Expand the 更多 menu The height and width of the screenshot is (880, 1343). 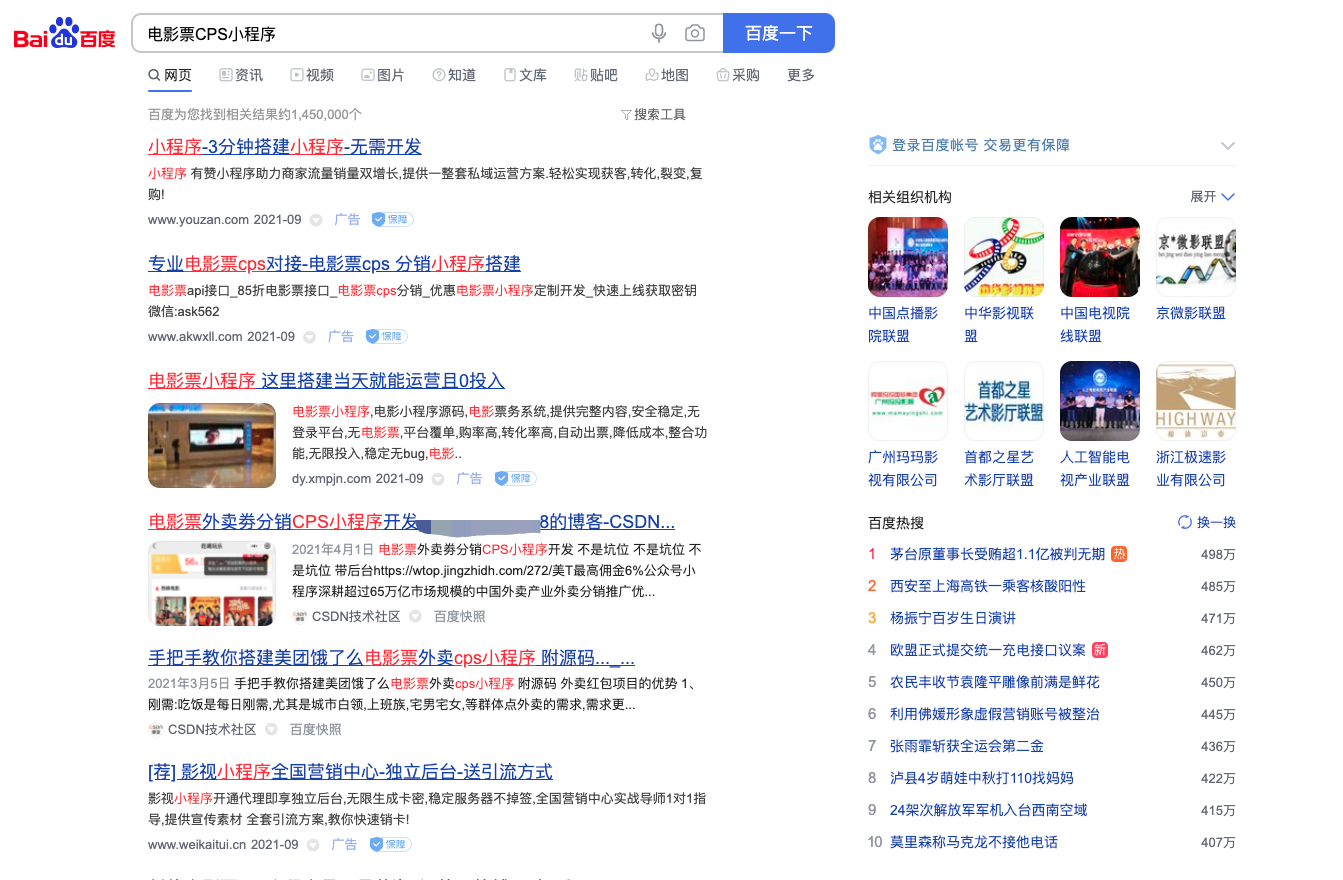(801, 75)
